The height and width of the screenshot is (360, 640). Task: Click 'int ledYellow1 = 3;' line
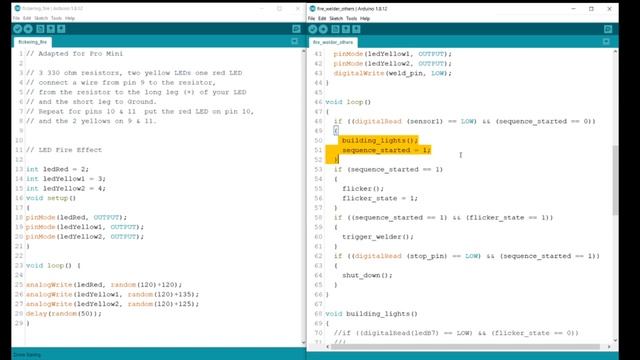[66, 179]
